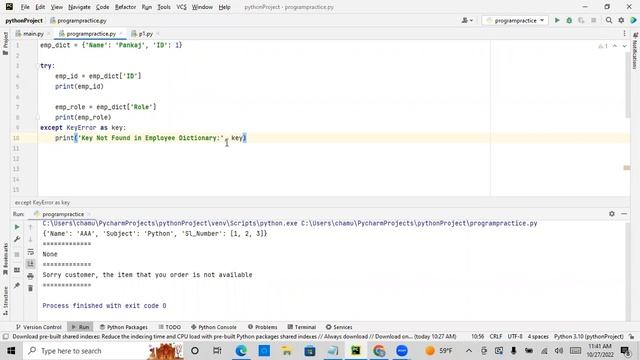
Task: Go to previous highlighted error arrow
Action: pyautogui.click(x=615, y=46)
